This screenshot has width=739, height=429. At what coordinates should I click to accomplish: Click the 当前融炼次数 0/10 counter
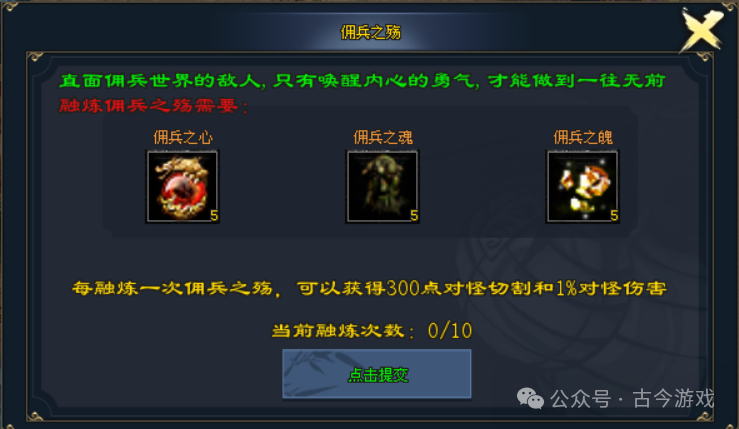[372, 330]
